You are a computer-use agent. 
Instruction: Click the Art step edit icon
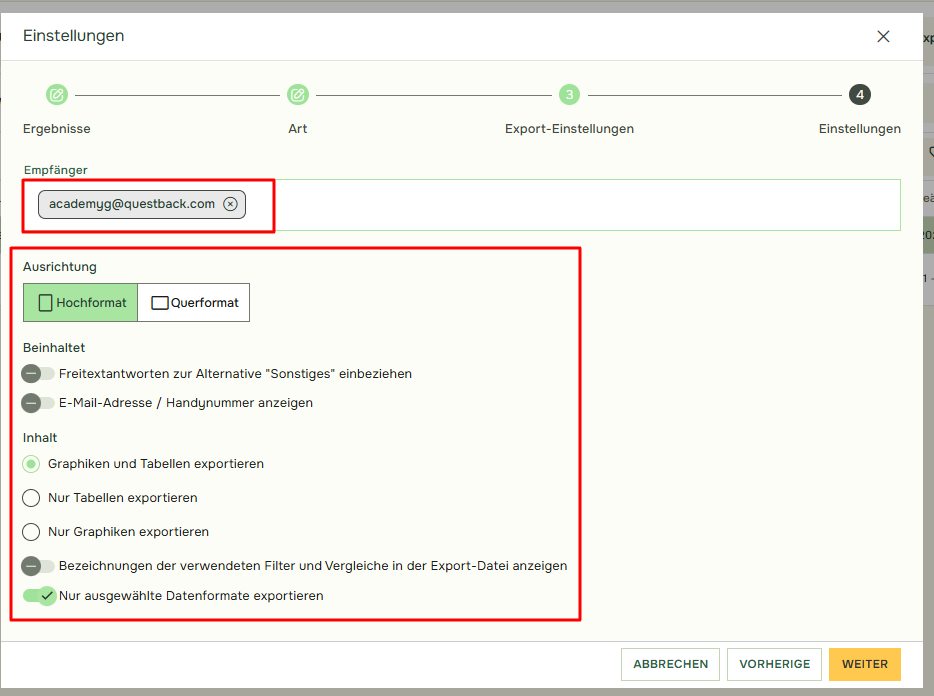click(x=297, y=95)
